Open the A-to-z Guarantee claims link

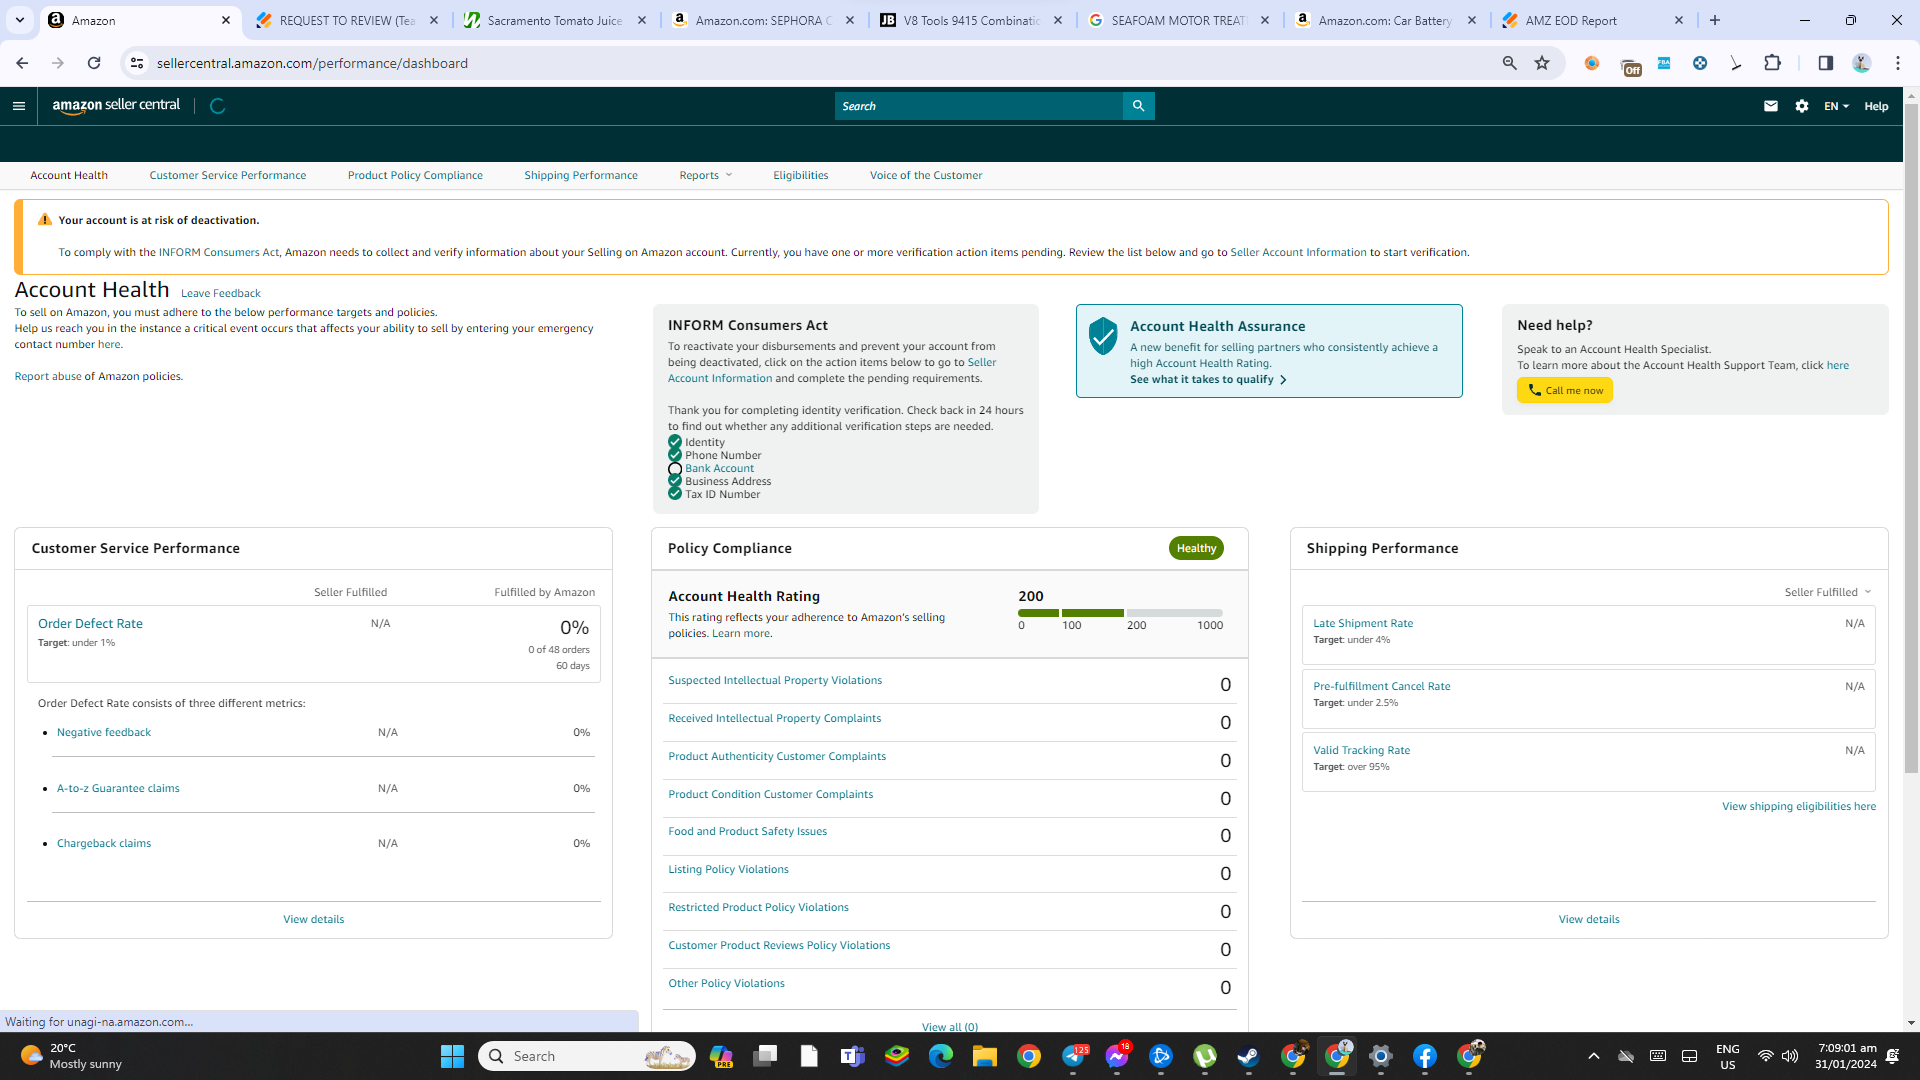coord(118,789)
